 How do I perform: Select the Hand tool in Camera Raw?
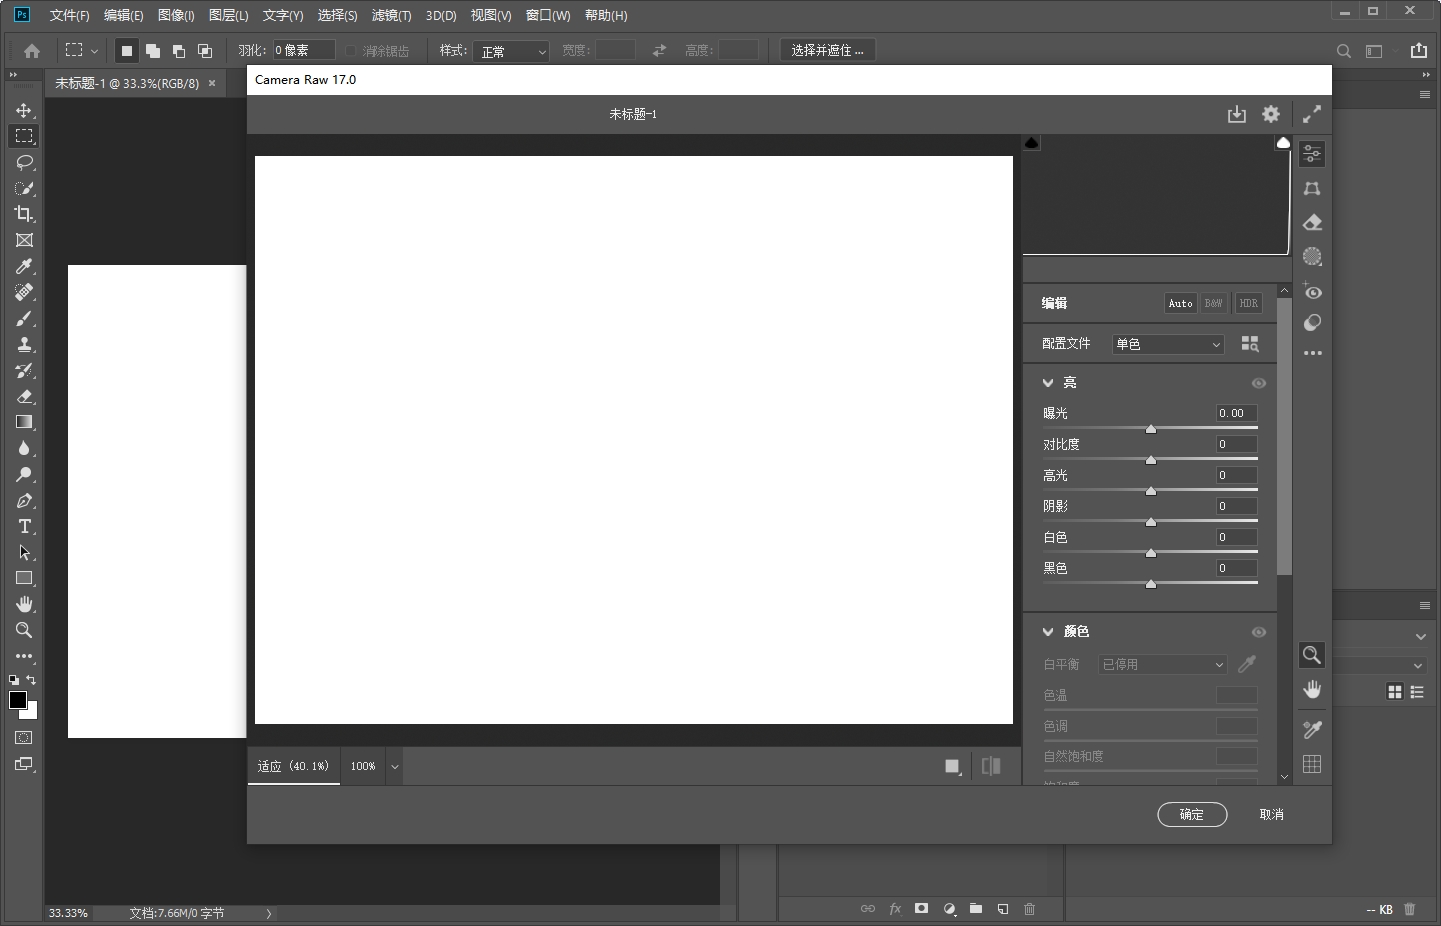(x=1313, y=689)
